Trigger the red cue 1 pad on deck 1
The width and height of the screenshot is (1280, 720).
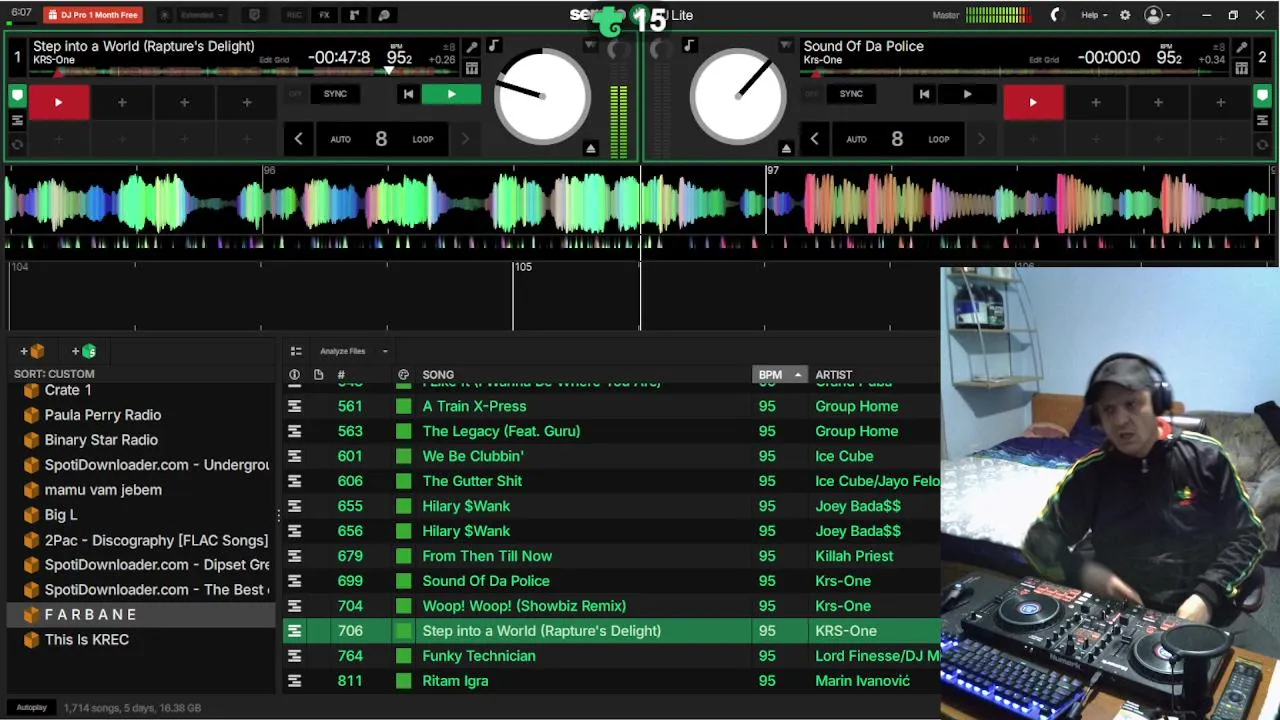[x=58, y=102]
